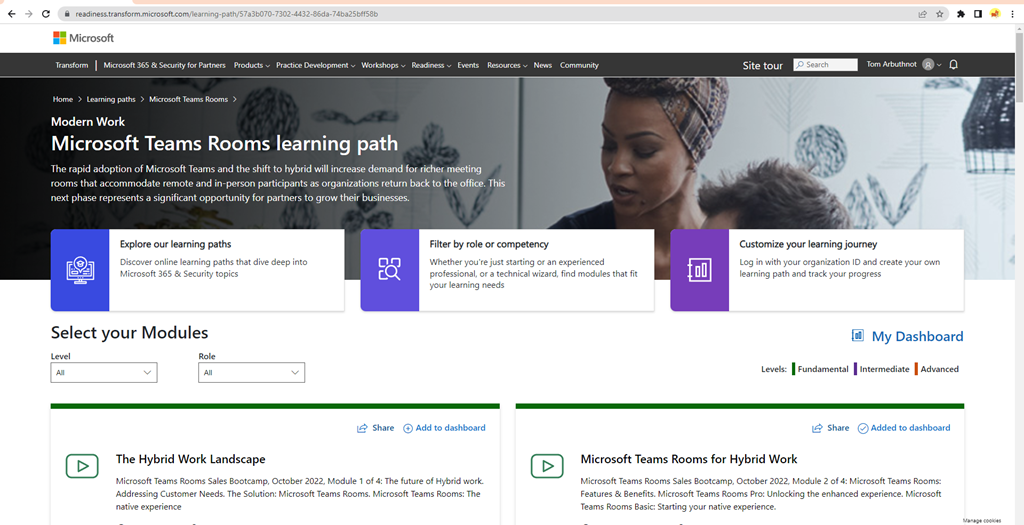Image resolution: width=1024 pixels, height=525 pixels.
Task: Open the notifications bell icon
Action: point(953,65)
